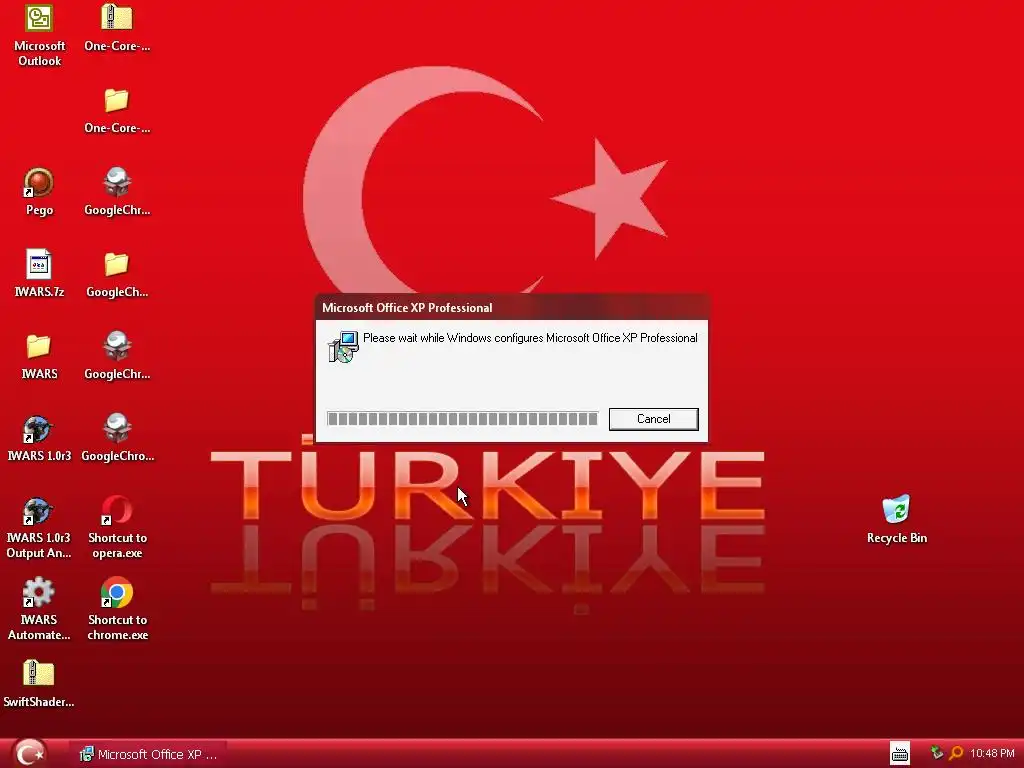Select GoogleChr... installer icon beside Pego
The height and width of the screenshot is (768, 1024).
click(117, 183)
